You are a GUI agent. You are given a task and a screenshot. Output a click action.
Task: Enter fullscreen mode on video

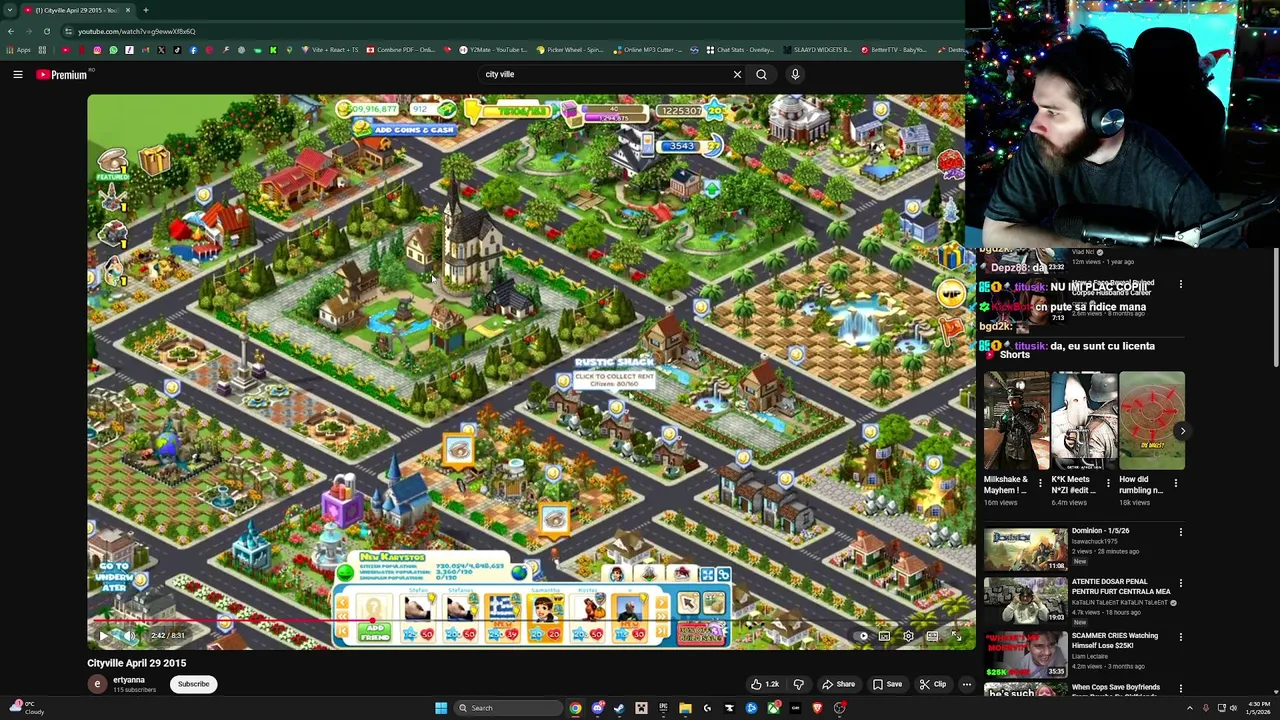[956, 636]
